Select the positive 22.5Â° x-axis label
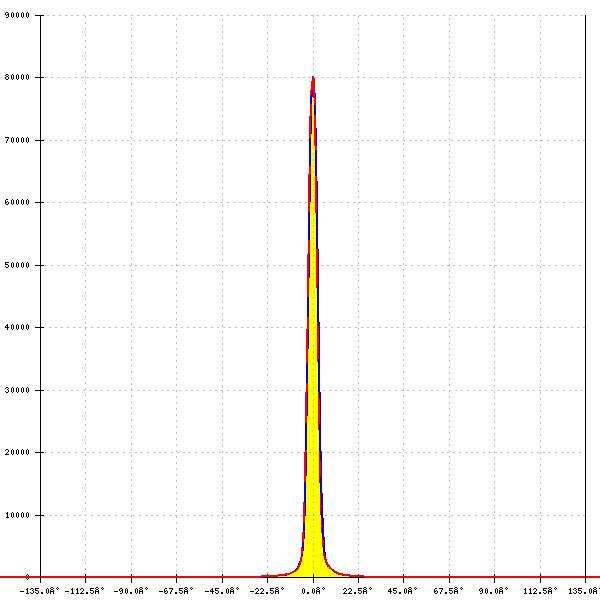 tap(357, 591)
